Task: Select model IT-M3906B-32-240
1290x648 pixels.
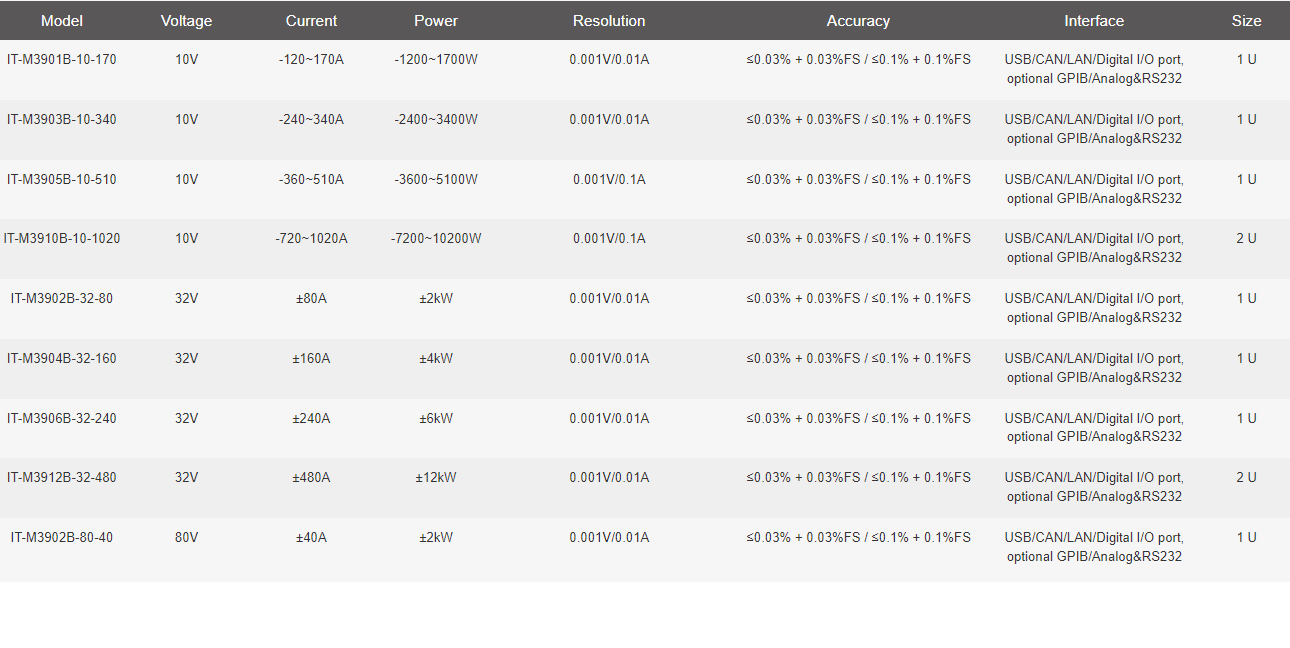Action: click(62, 418)
